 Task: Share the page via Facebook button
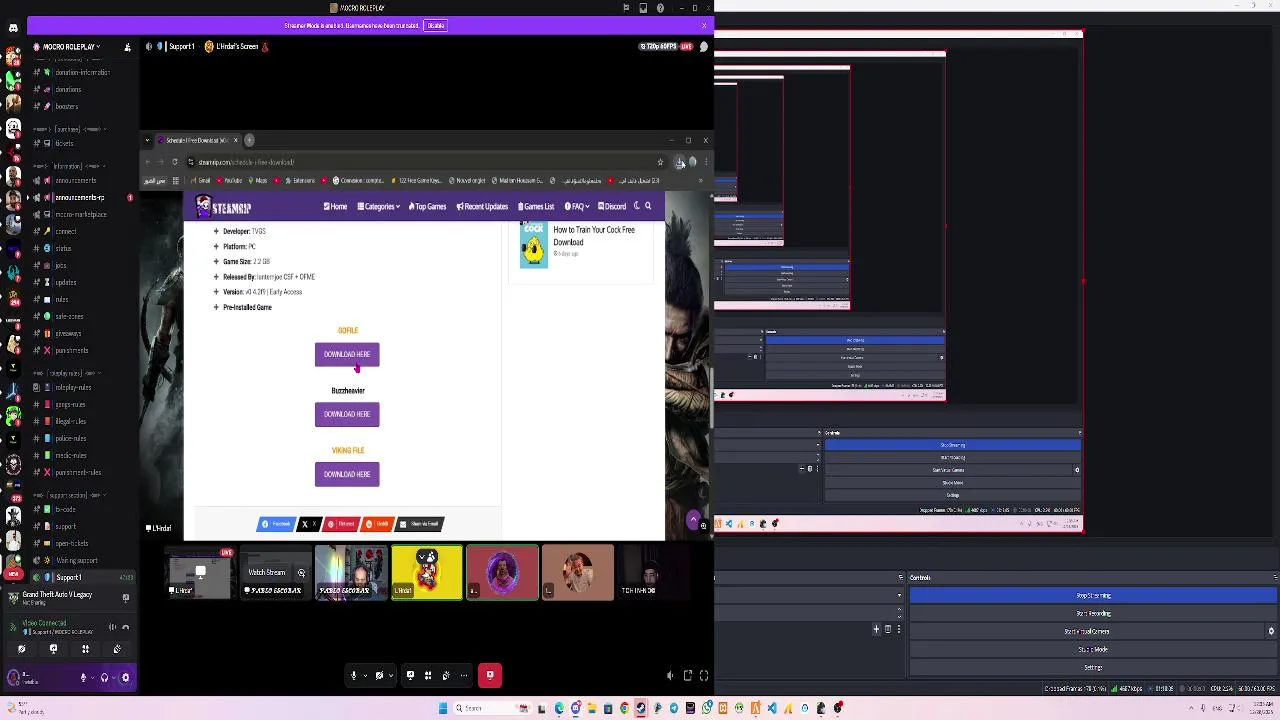[276, 524]
